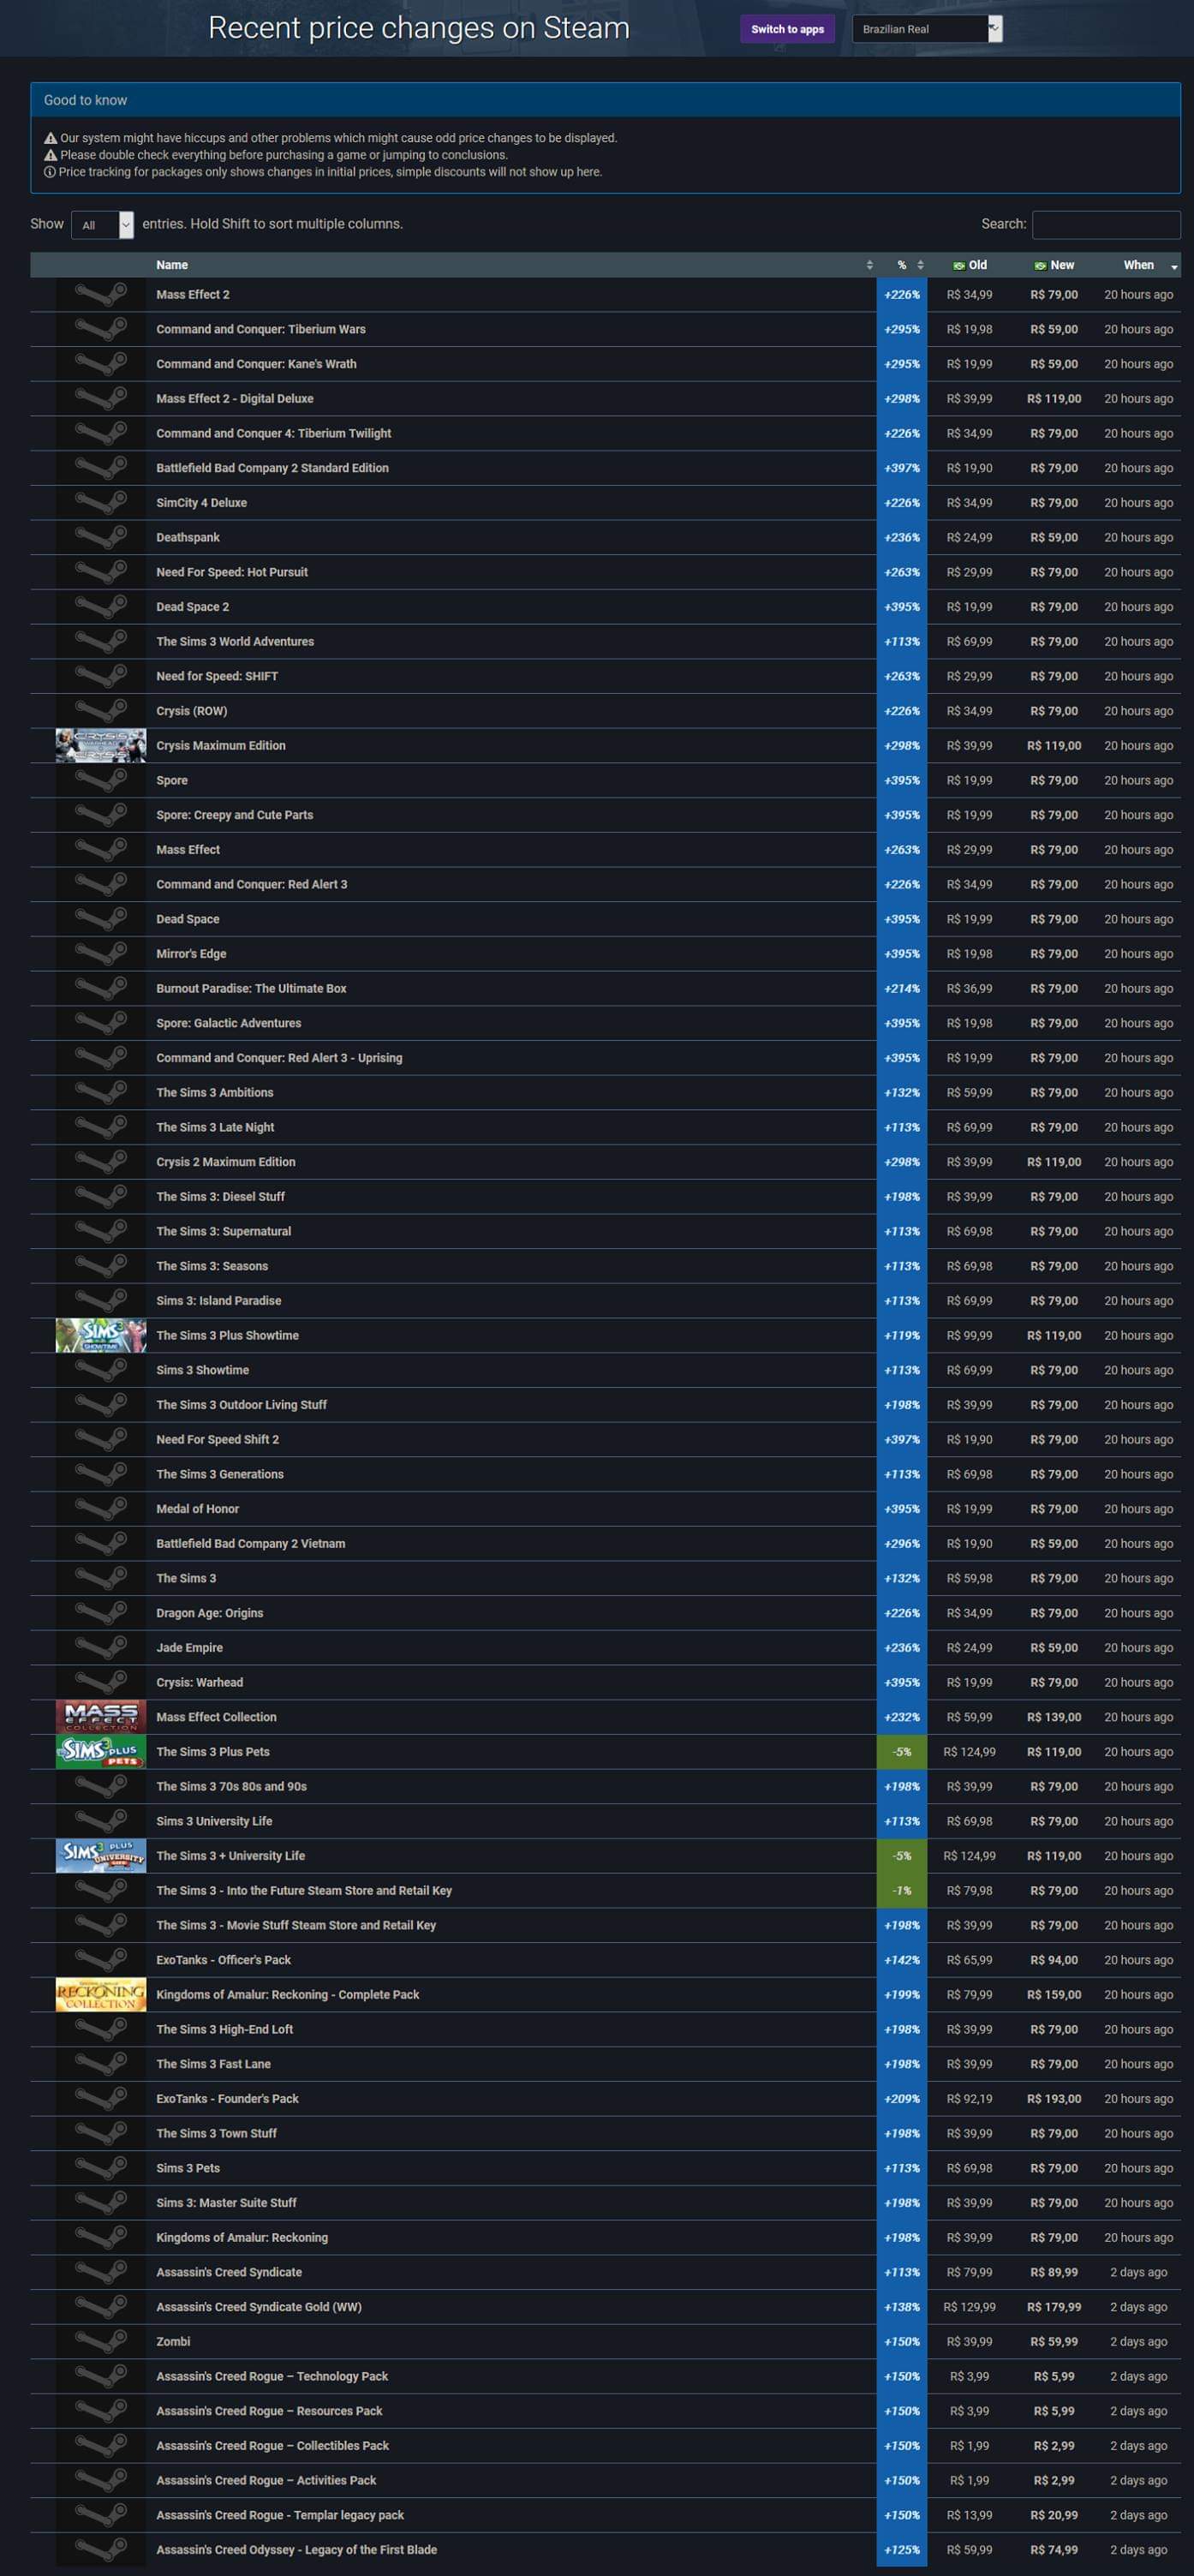Viewport: 1194px width, 2576px height.
Task: Click Steam icon beside Assassin's Creed Syndicate
Action: coord(101,2272)
